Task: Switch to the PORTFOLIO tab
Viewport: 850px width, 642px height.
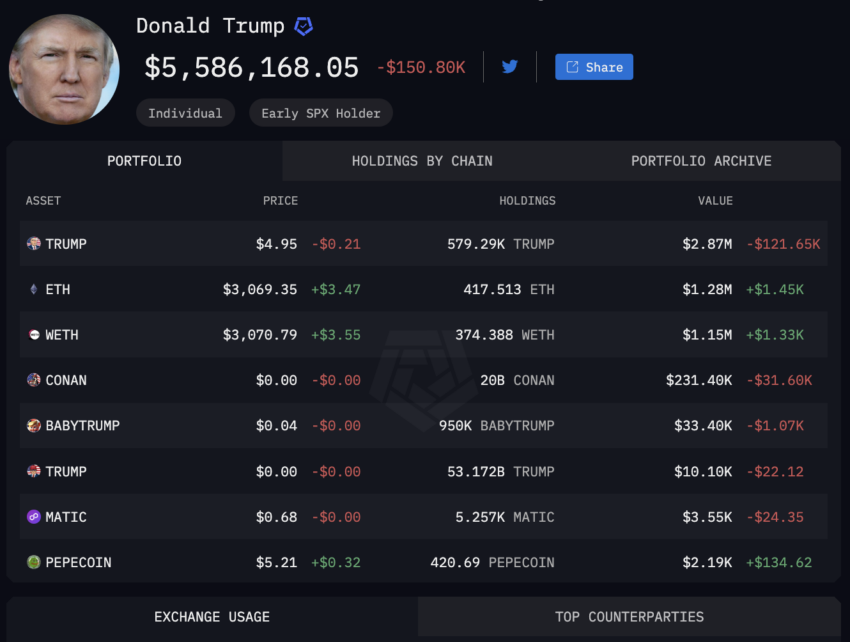Action: click(144, 161)
